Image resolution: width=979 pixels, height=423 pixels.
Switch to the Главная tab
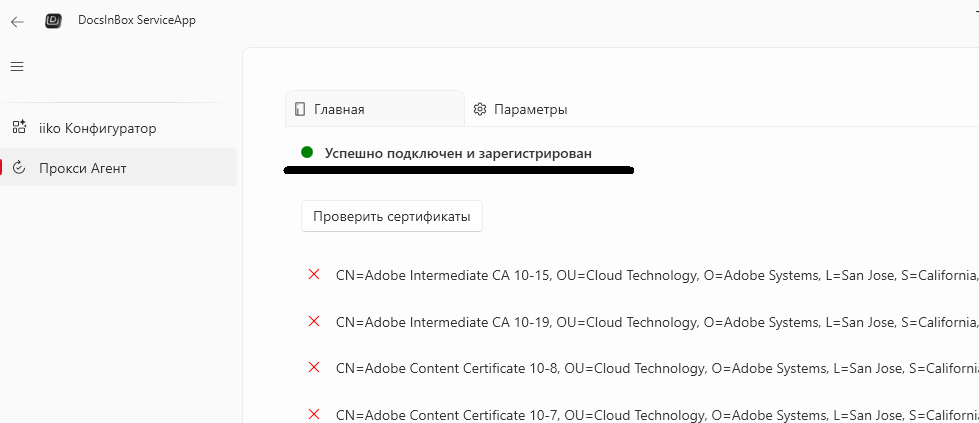[339, 109]
